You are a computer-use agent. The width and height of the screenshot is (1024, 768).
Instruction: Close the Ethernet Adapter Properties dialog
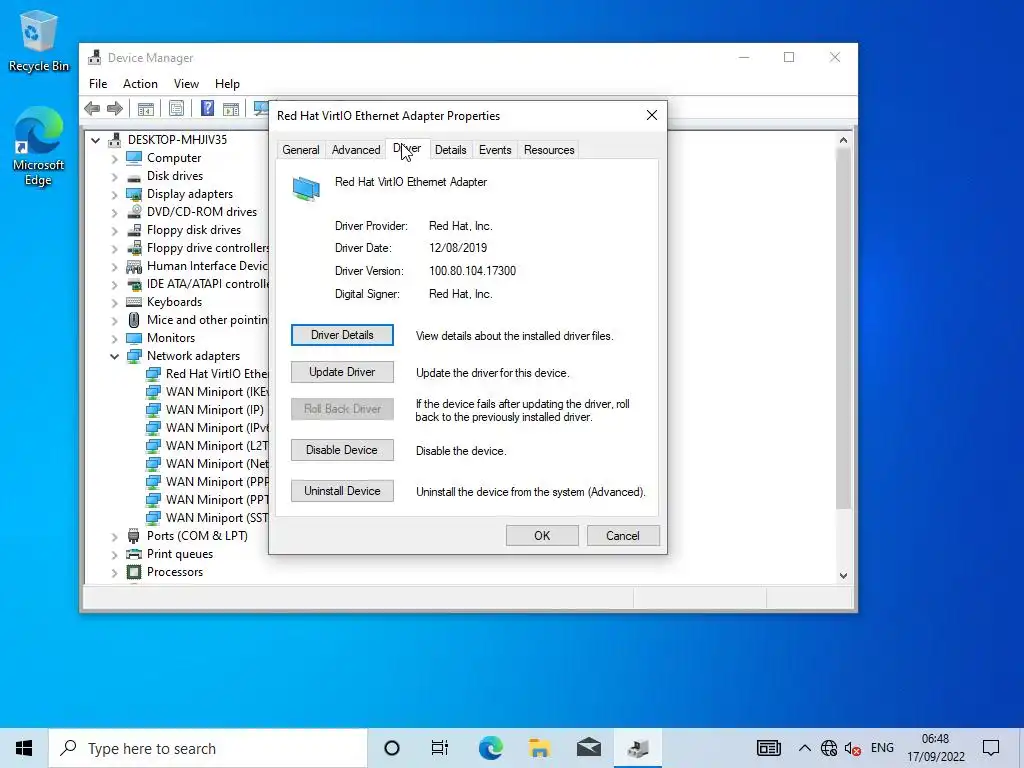[652, 115]
